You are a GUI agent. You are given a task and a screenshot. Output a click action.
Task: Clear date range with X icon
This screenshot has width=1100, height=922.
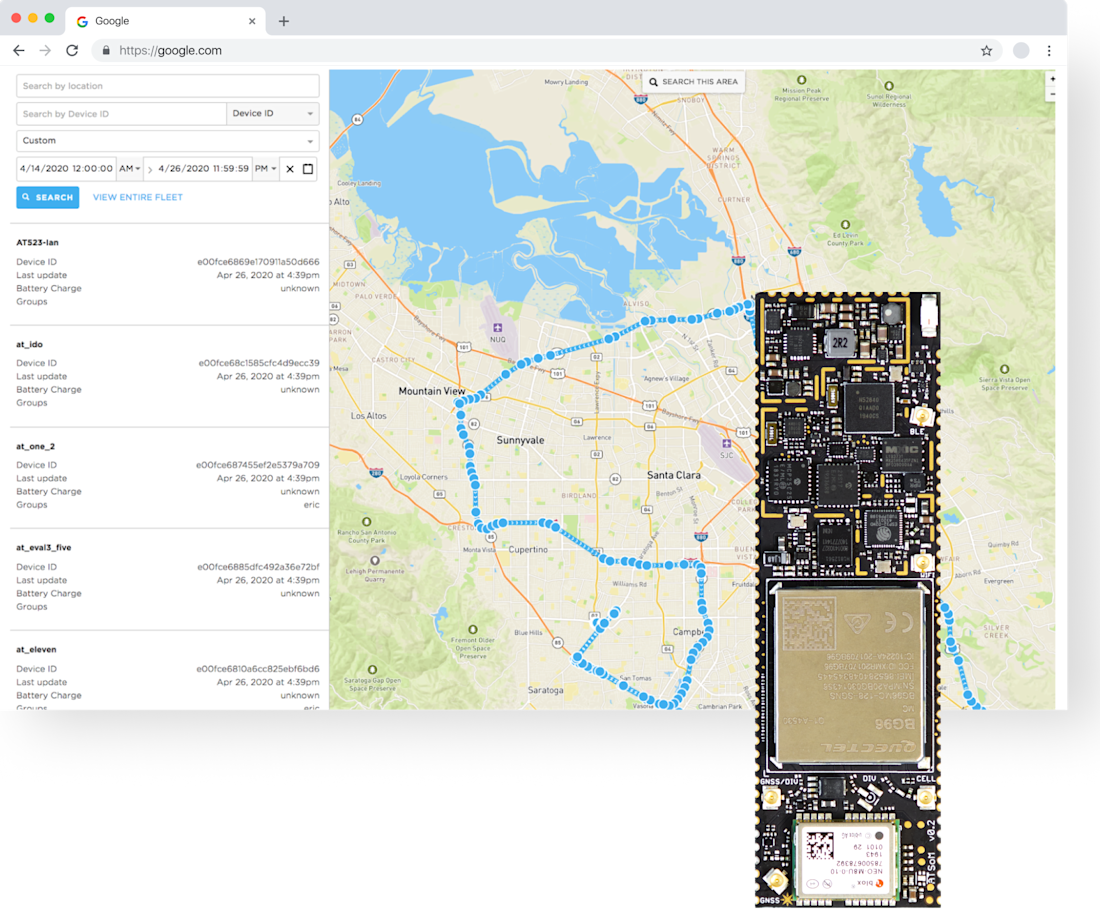[x=290, y=169]
